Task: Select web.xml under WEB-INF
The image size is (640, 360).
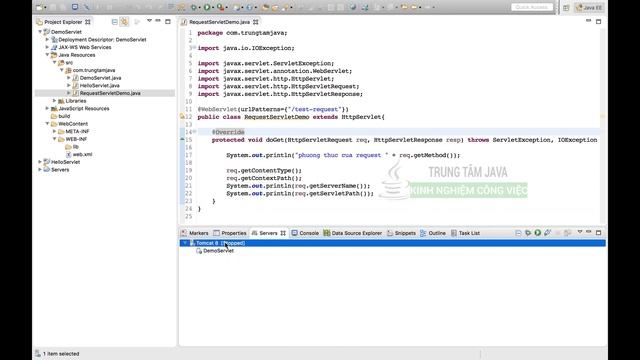Action: (x=82, y=154)
